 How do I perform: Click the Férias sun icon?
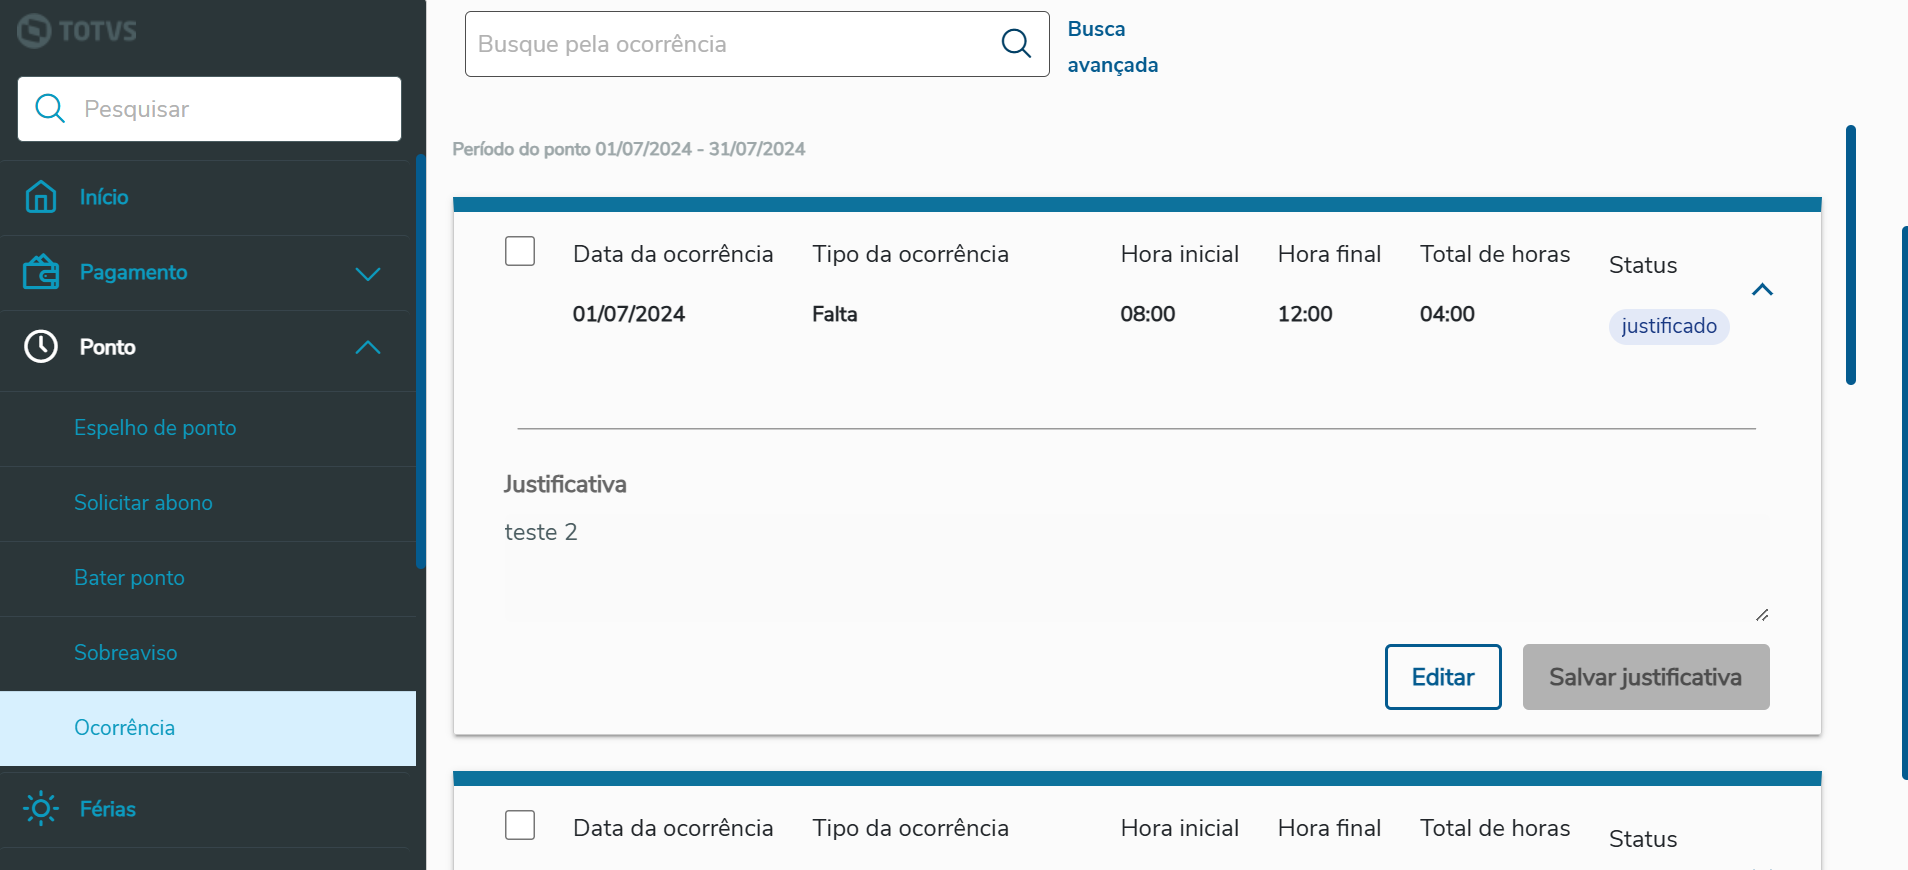[x=41, y=808]
